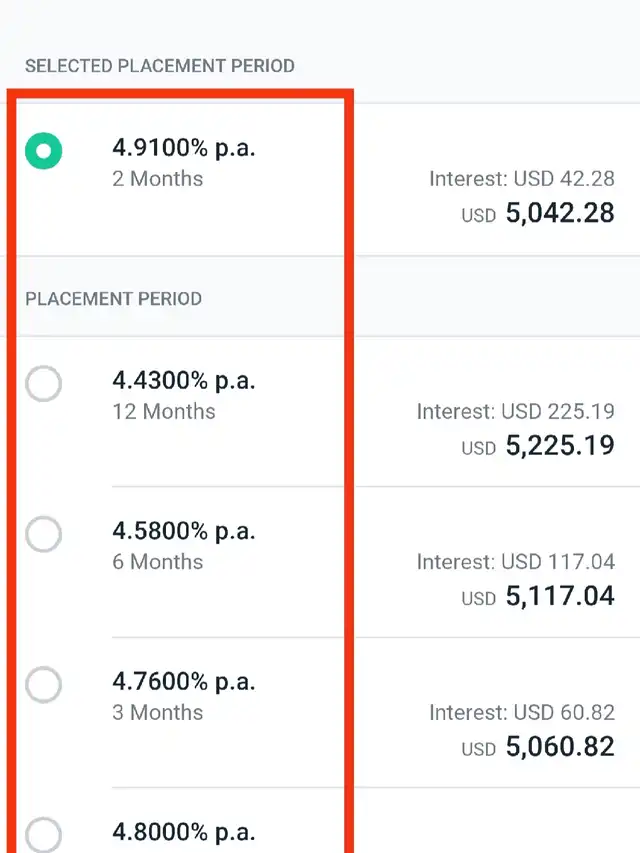Tap the 4.9100% p.a. rate text
This screenshot has height=853, width=640.
coord(184,148)
